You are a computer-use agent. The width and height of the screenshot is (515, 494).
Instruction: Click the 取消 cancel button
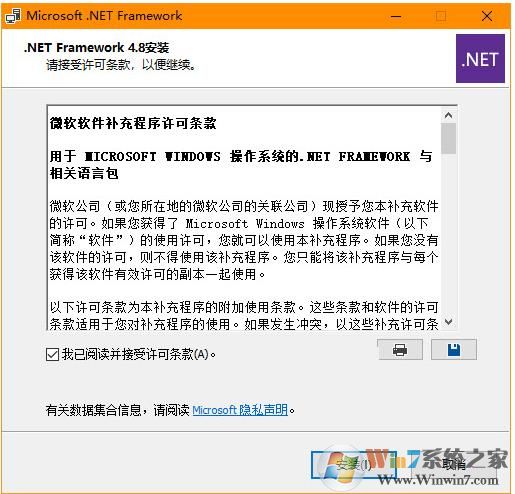(454, 465)
